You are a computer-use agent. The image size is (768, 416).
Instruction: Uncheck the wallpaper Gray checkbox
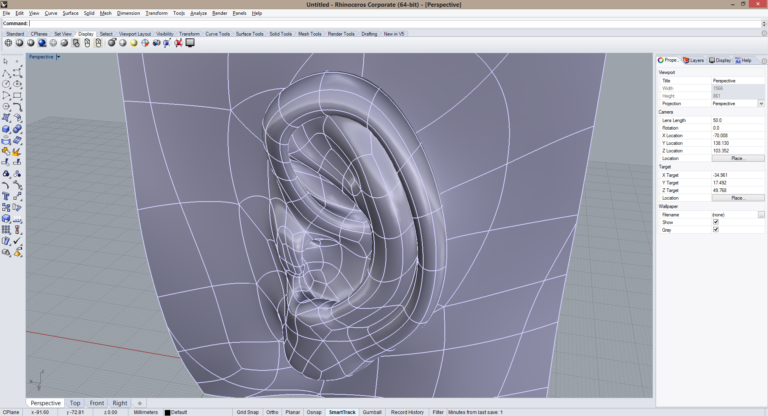point(715,230)
